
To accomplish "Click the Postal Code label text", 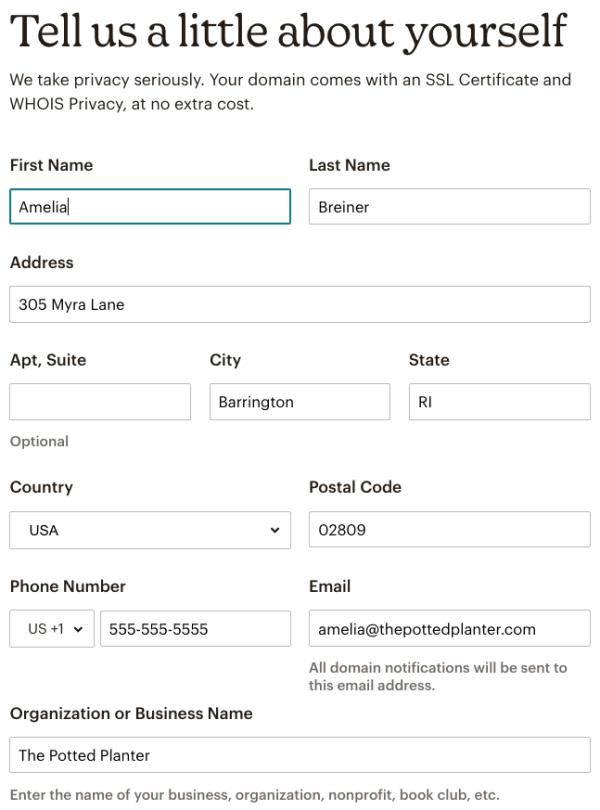I will 355,487.
